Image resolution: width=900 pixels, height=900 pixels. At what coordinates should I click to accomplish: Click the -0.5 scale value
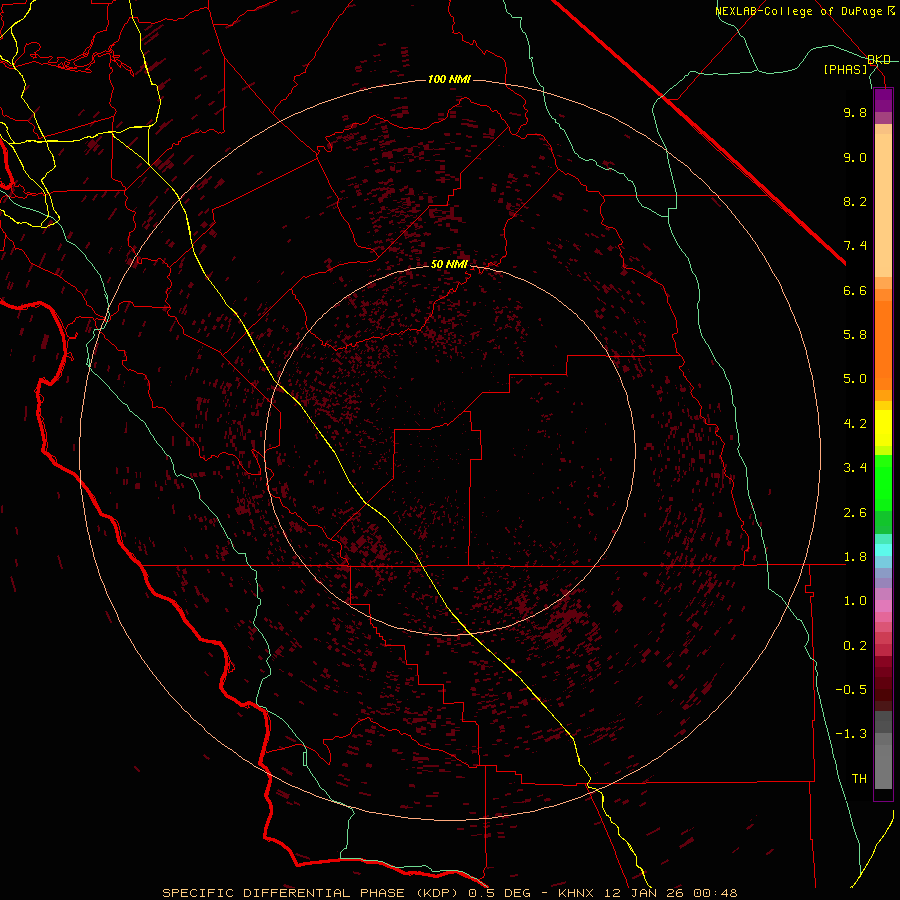pyautogui.click(x=851, y=690)
